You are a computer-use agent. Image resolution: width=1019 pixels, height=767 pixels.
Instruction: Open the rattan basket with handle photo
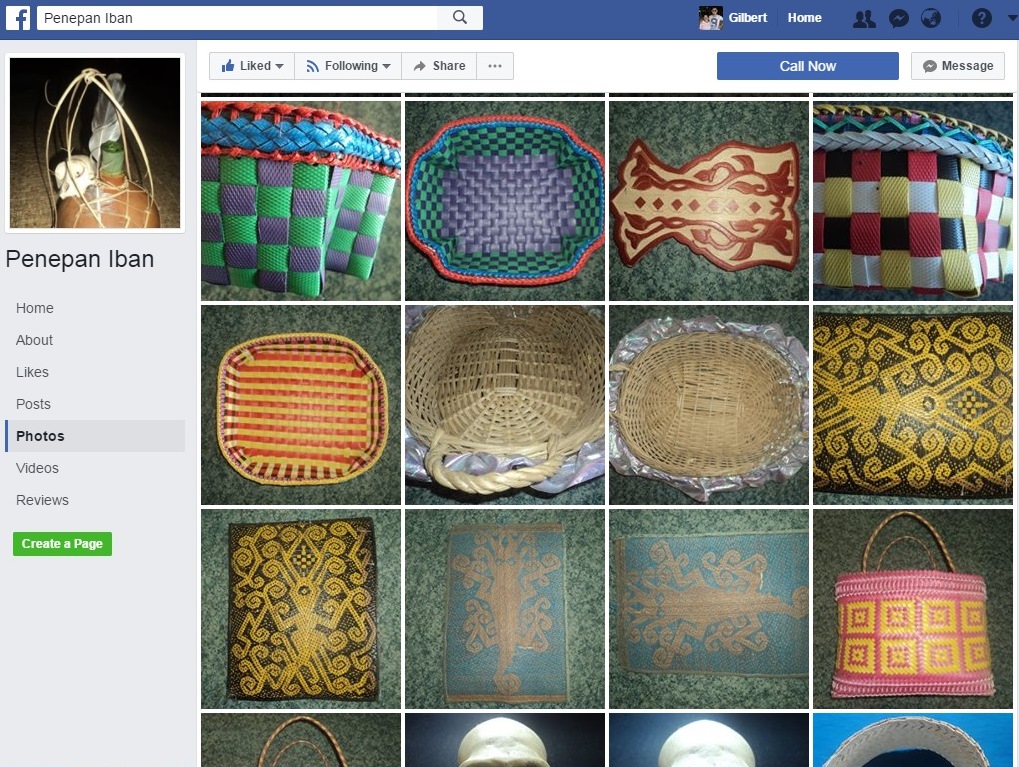[505, 405]
